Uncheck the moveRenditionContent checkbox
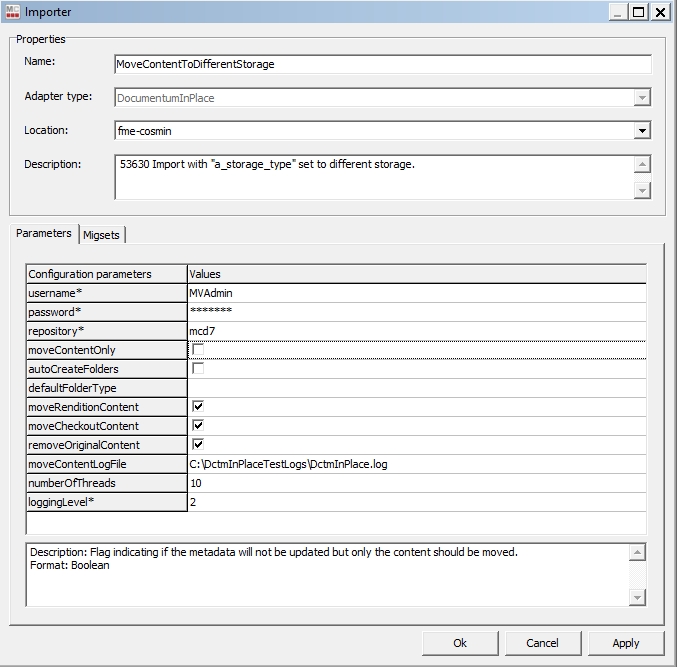This screenshot has height=667, width=677. click(198, 407)
